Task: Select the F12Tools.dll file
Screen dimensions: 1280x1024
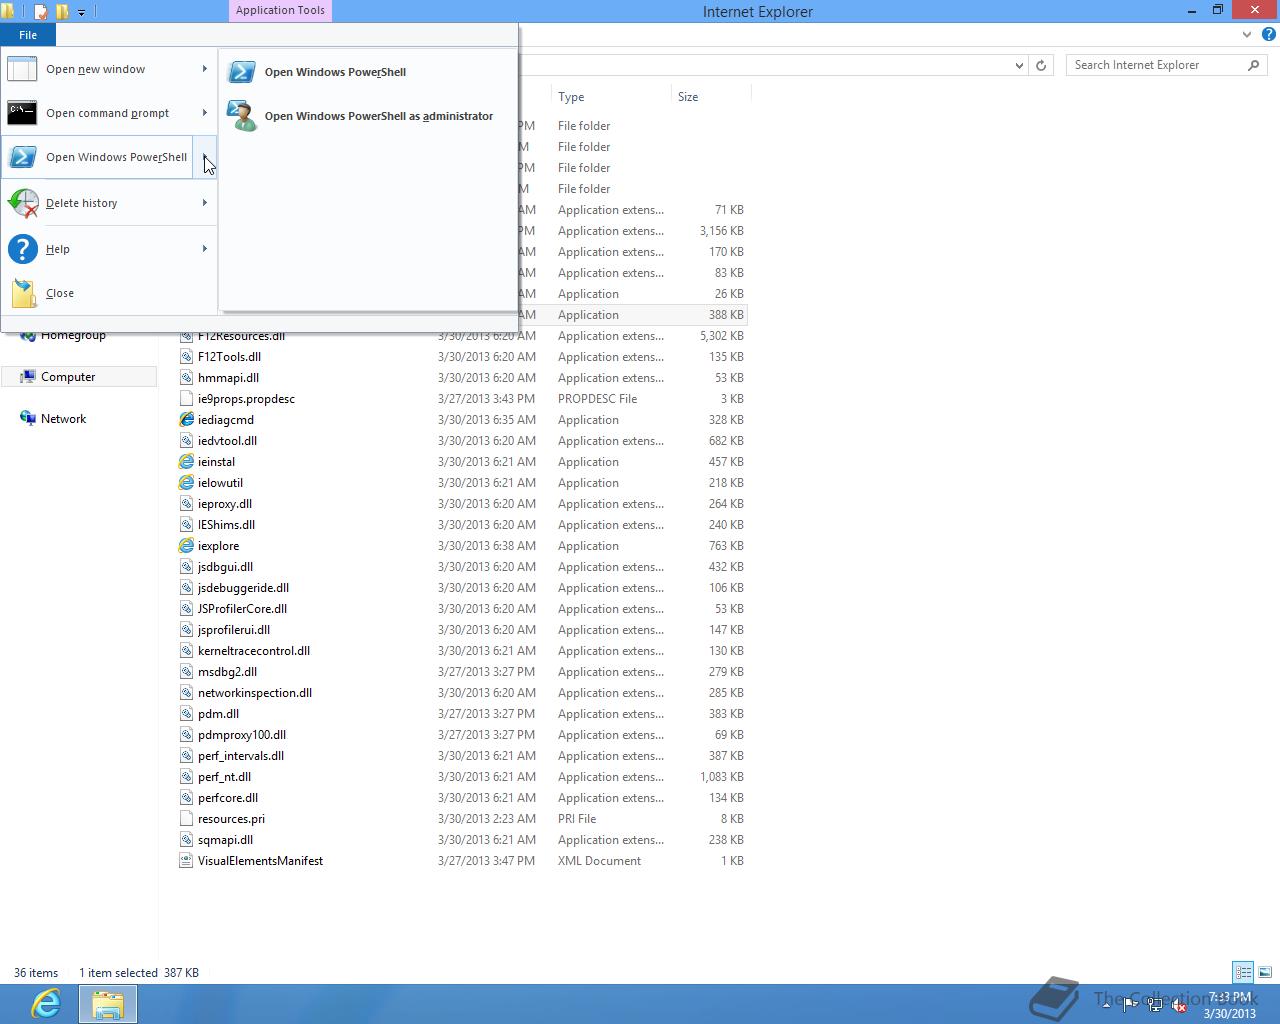Action: point(229,357)
